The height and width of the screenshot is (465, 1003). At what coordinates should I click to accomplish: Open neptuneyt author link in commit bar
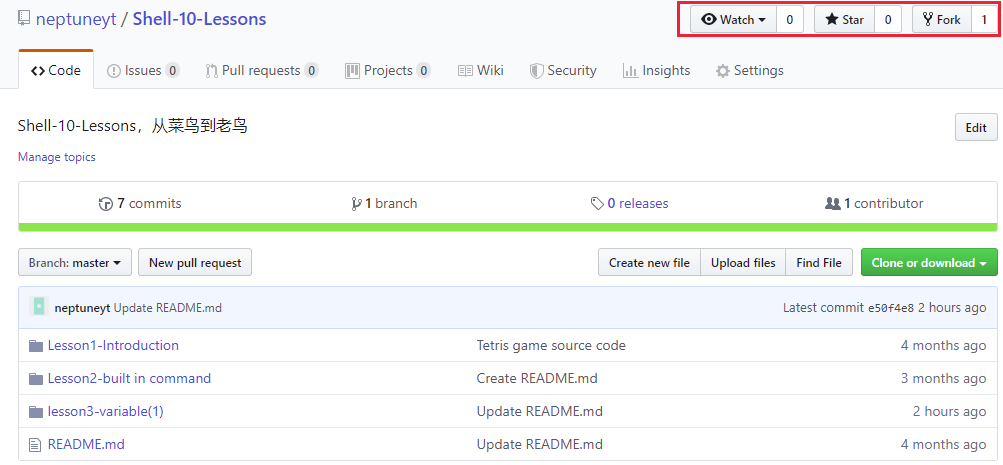[x=83, y=308]
